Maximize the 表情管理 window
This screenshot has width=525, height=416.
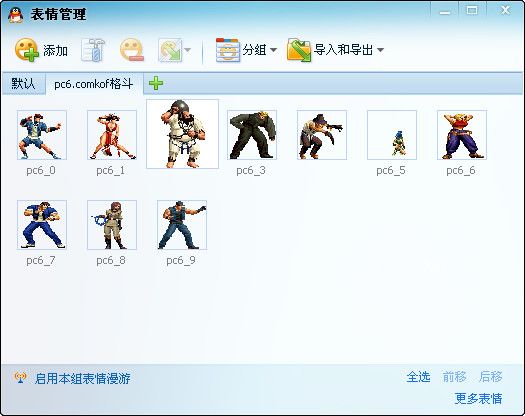pos(472,10)
